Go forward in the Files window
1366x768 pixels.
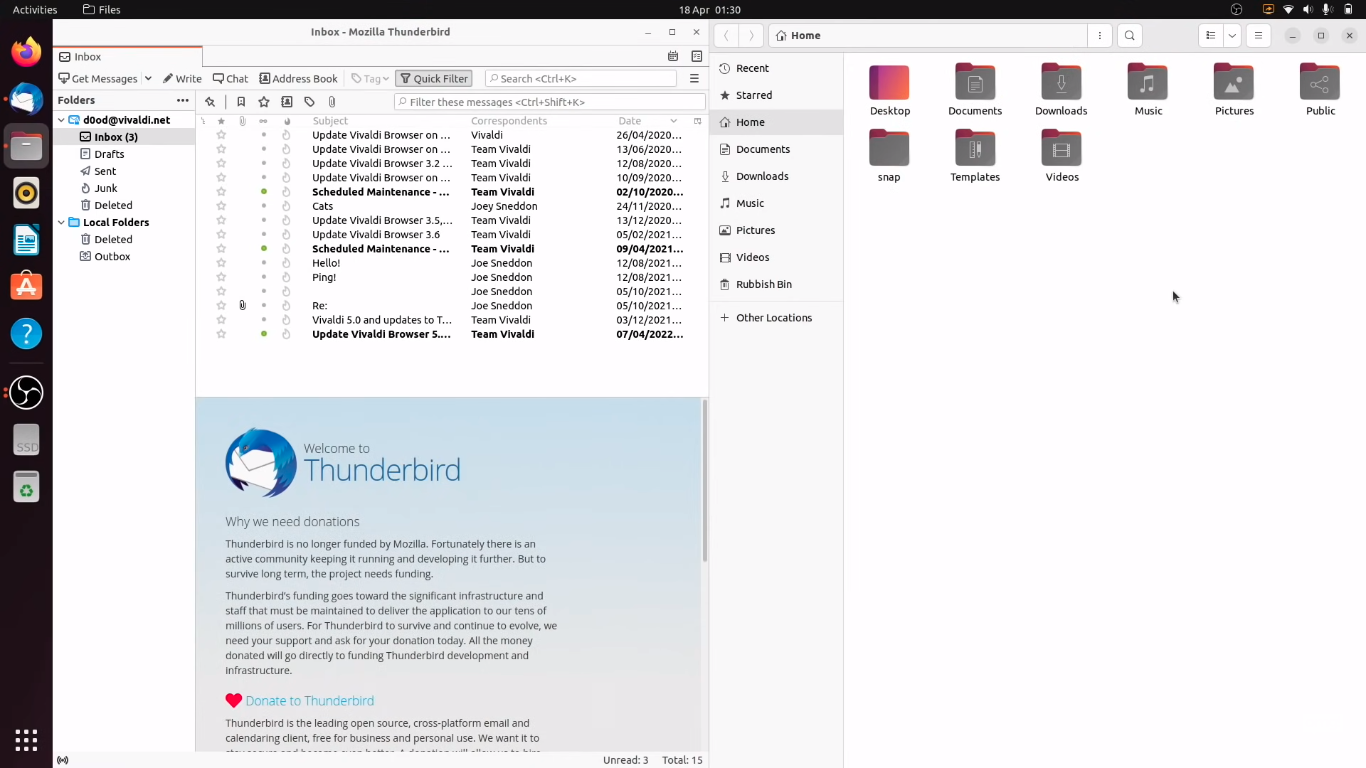point(751,35)
